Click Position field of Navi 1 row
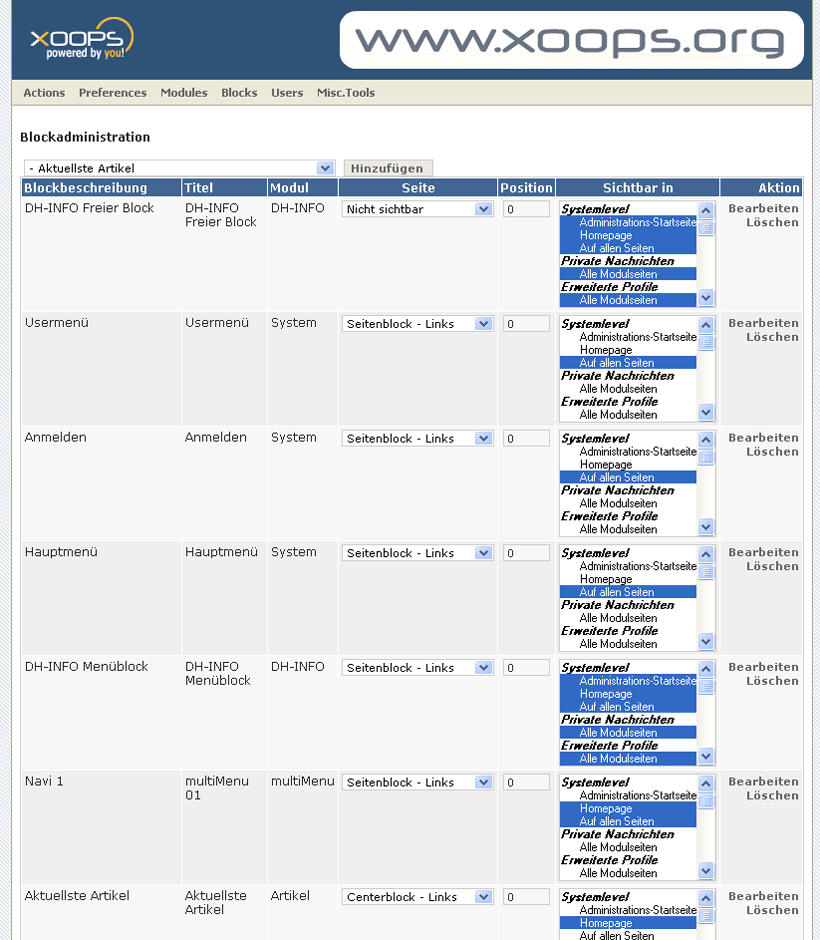The height and width of the screenshot is (940, 820). (x=526, y=782)
